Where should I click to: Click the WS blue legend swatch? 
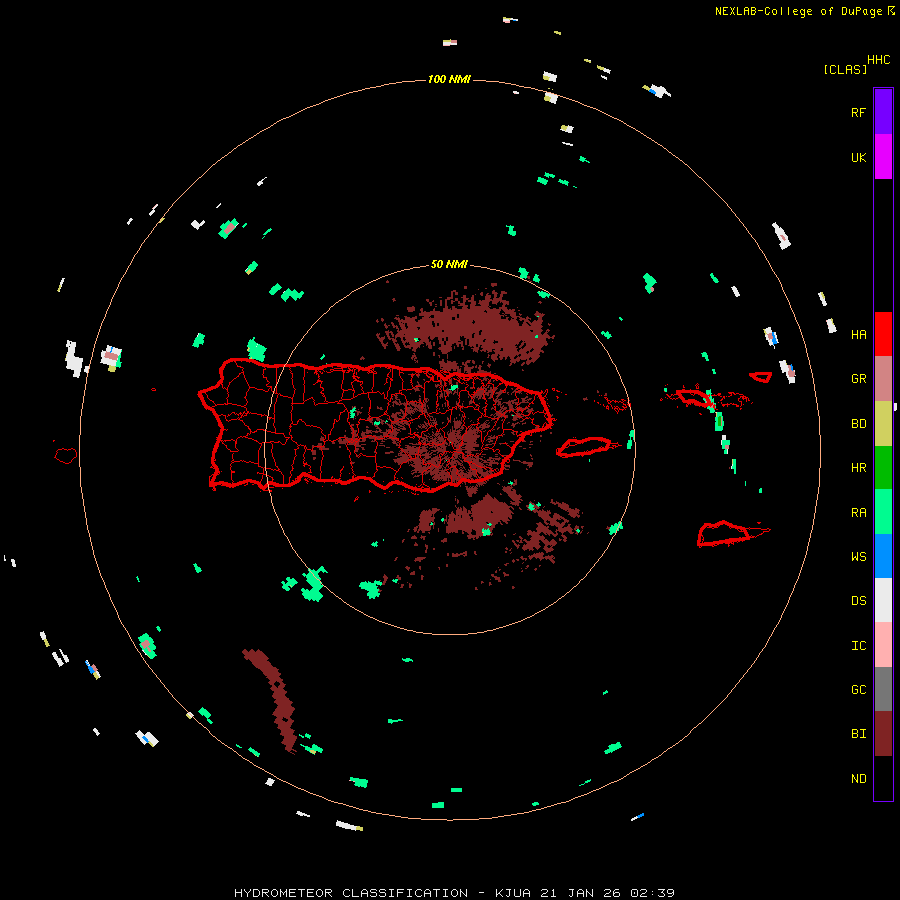(883, 556)
